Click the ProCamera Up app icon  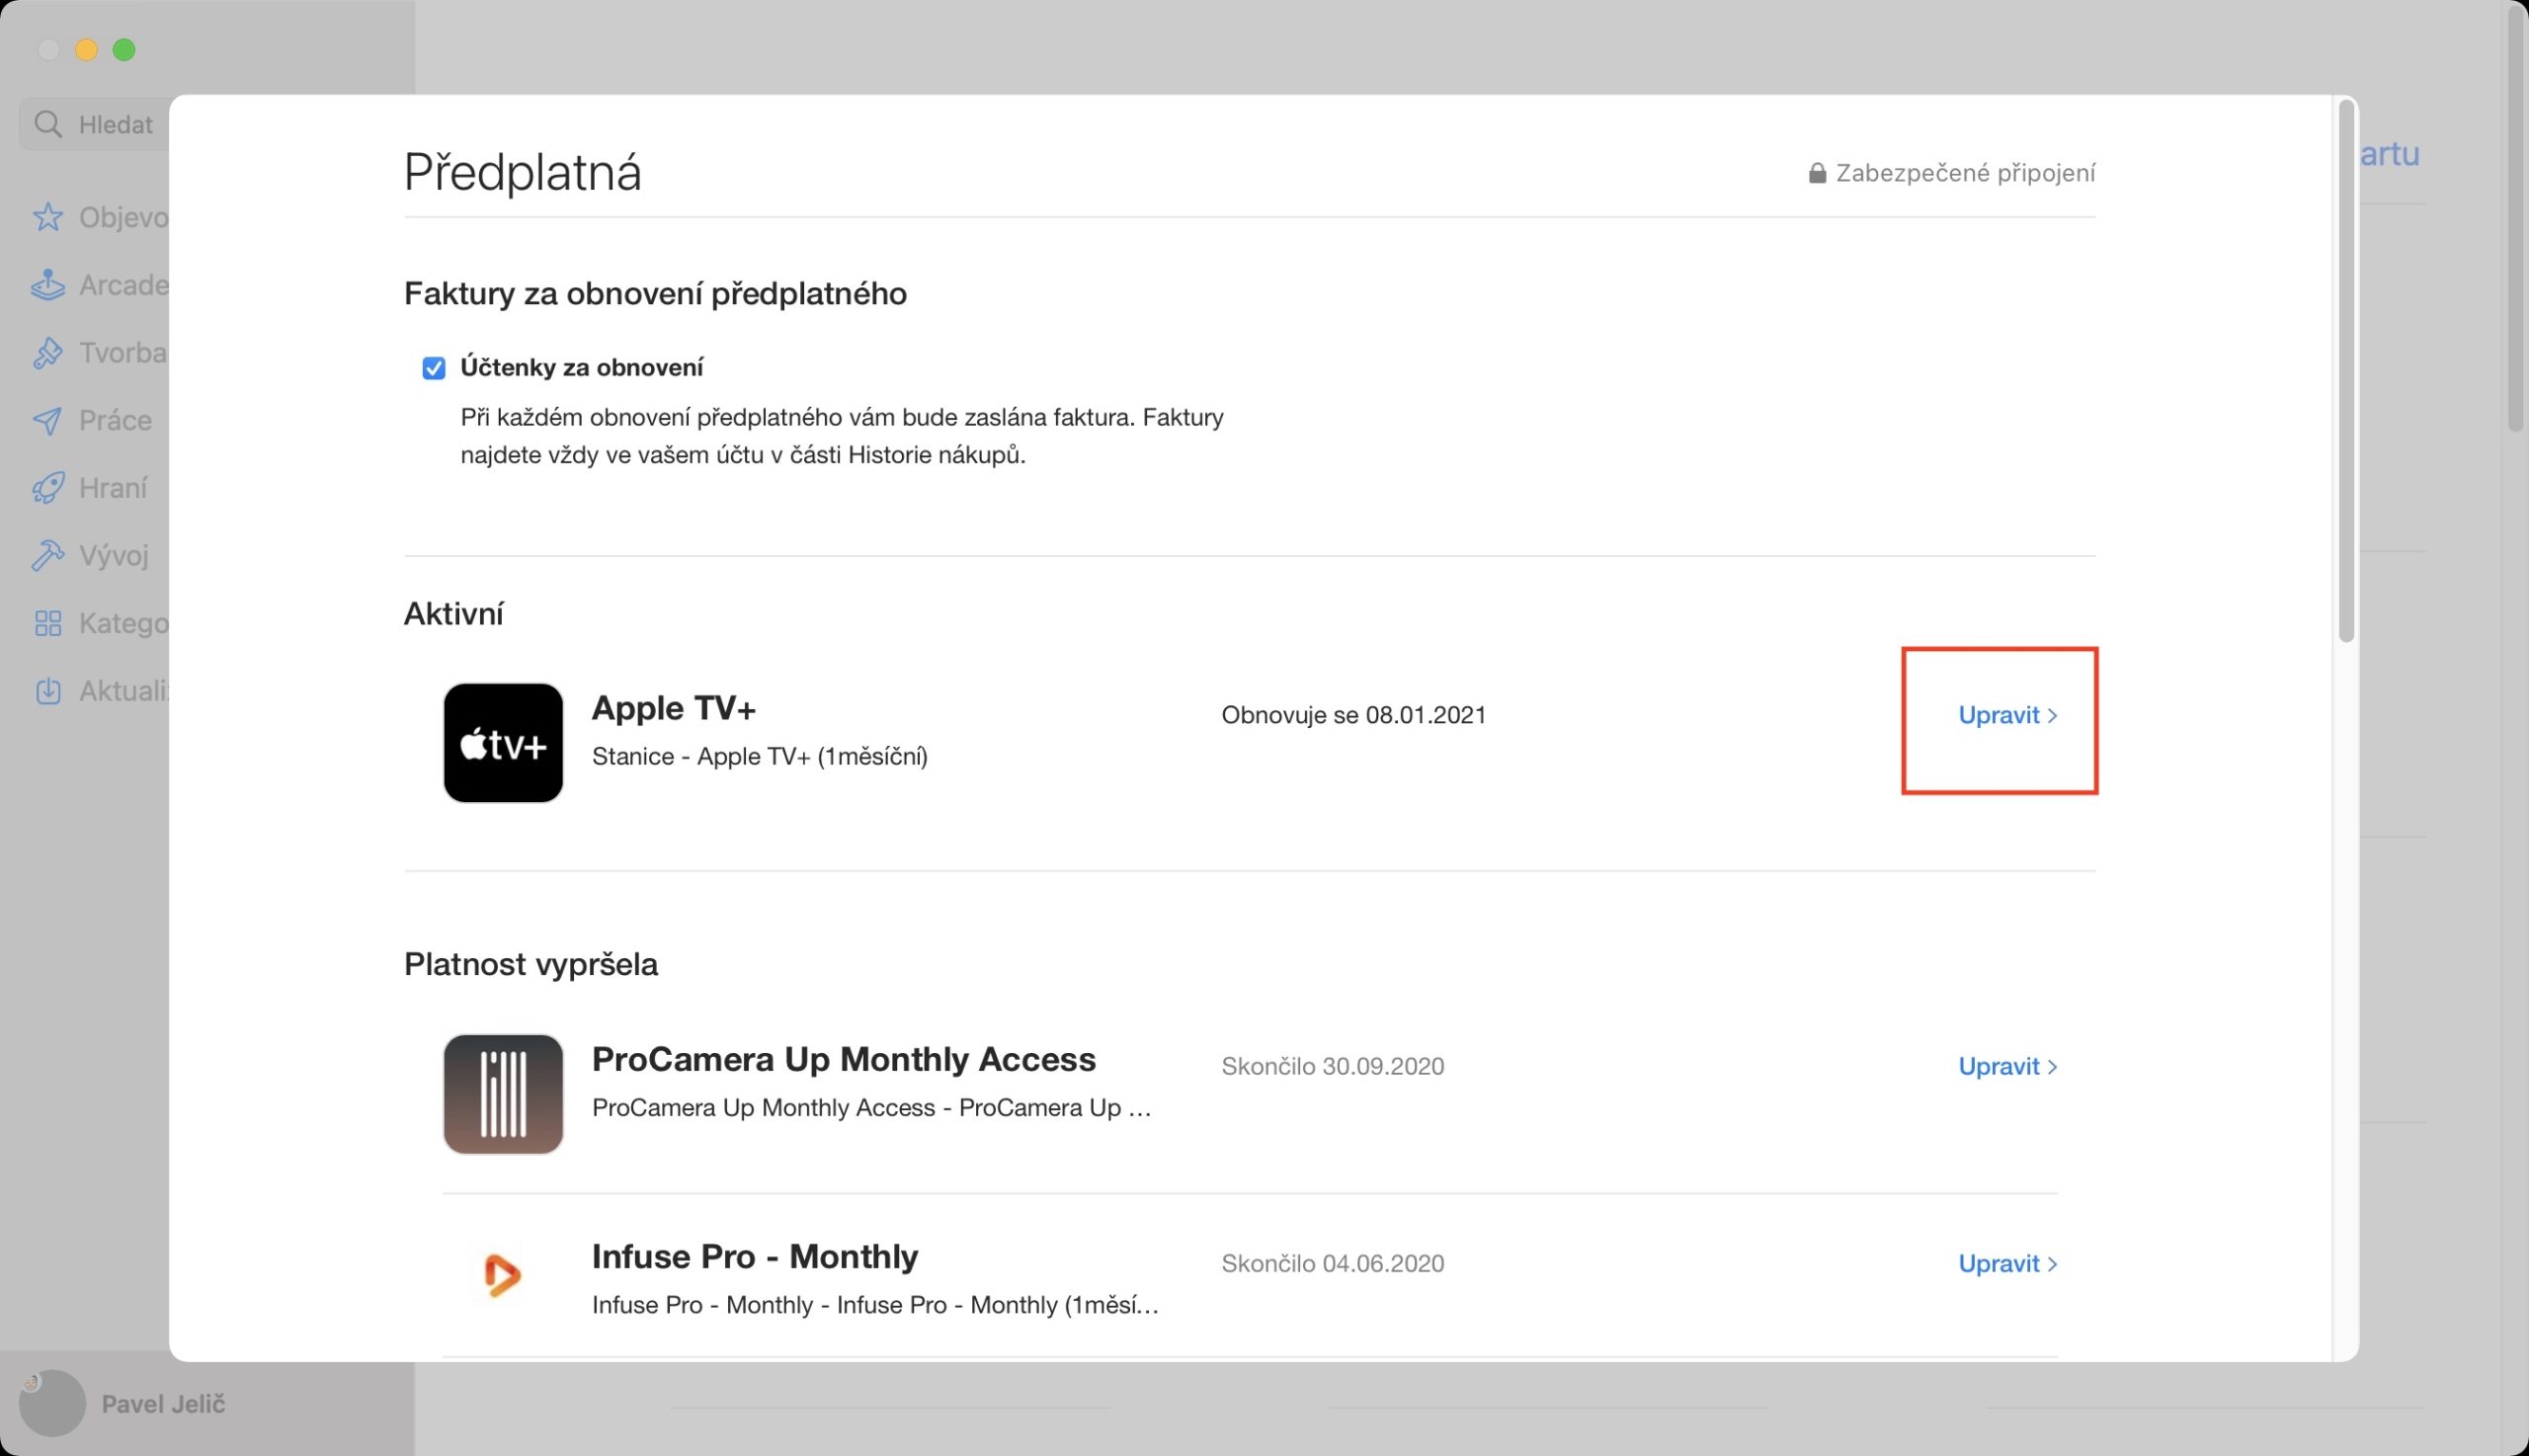[x=503, y=1094]
